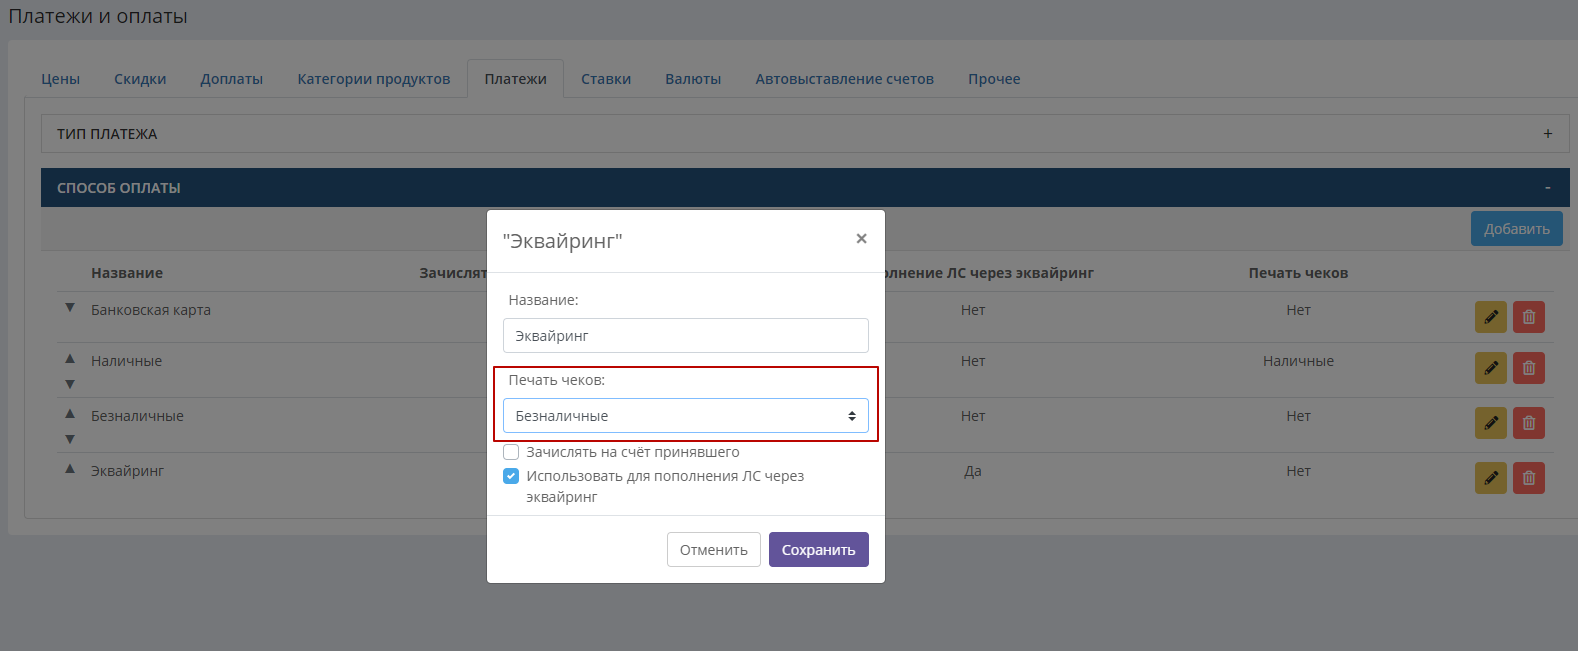Click the Платежи и оплаты page title
The width and height of the screenshot is (1578, 651).
[x=98, y=16]
